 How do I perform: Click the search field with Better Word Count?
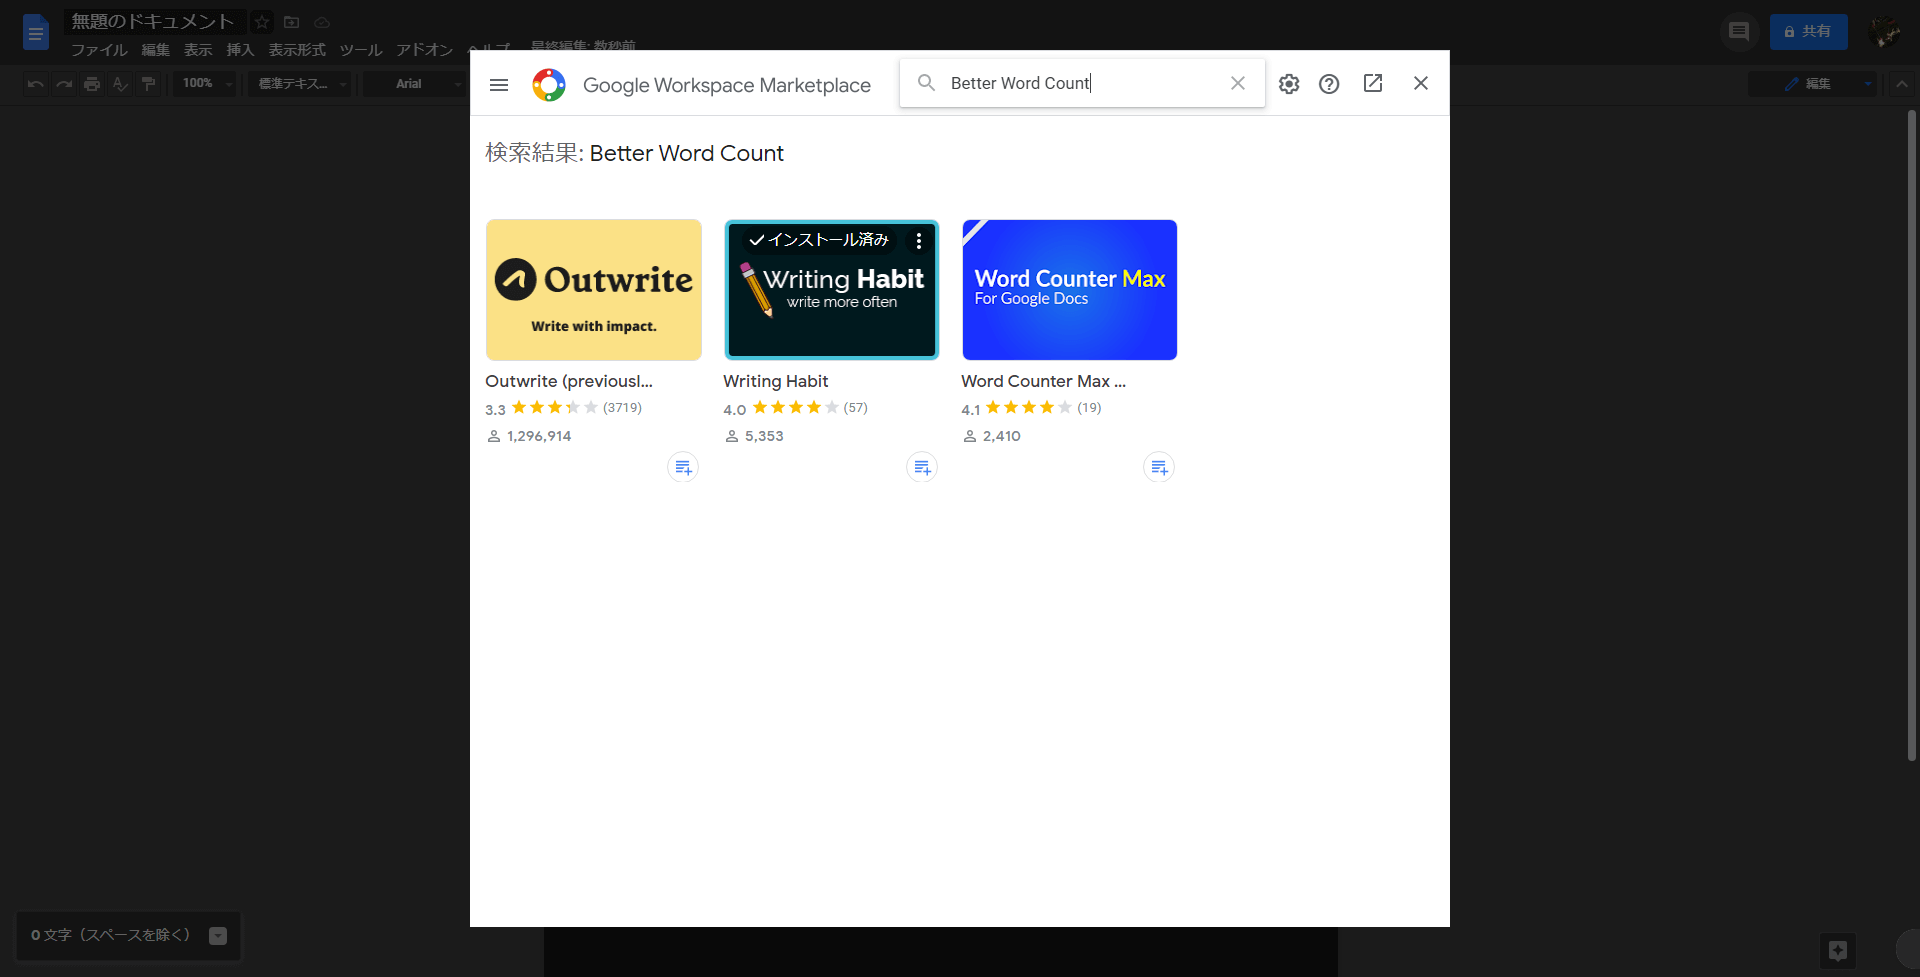pos(1082,83)
